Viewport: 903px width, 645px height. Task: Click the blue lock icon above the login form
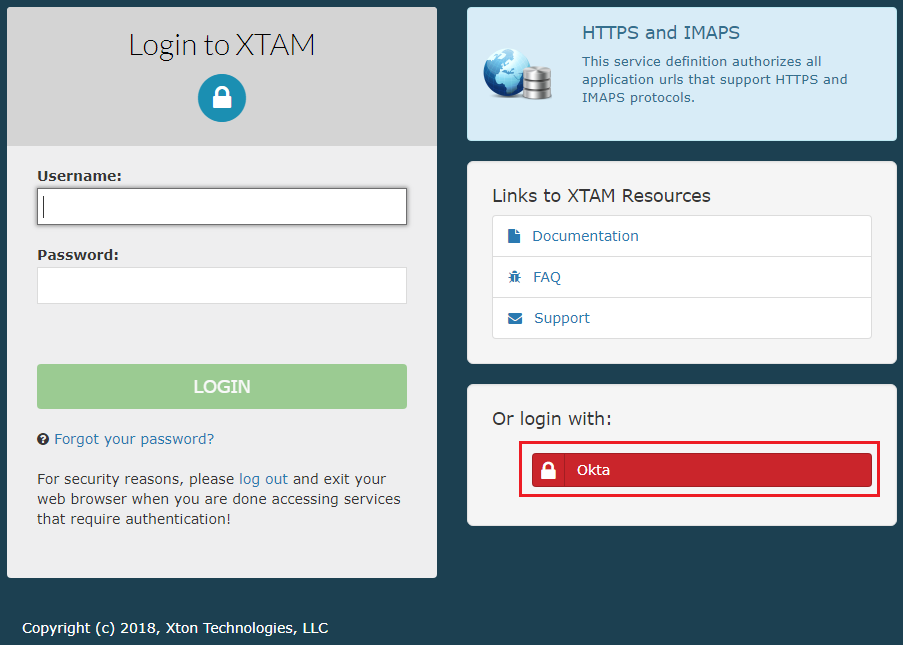(x=221, y=97)
